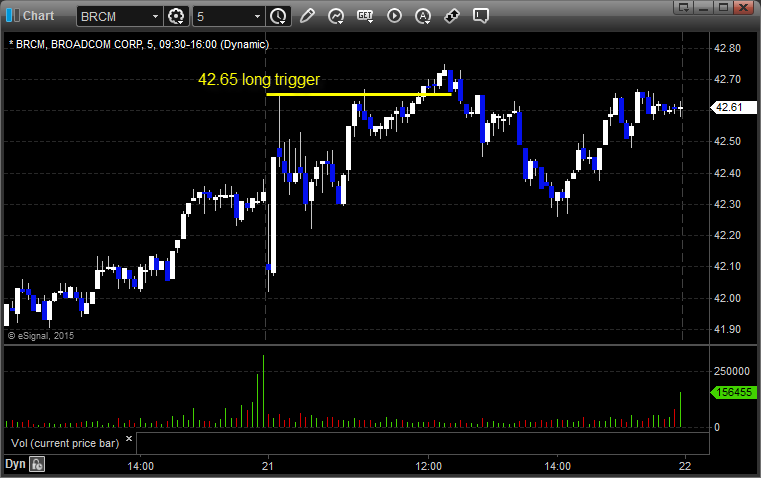
Task: Close the chart window with red X
Action: point(743,8)
